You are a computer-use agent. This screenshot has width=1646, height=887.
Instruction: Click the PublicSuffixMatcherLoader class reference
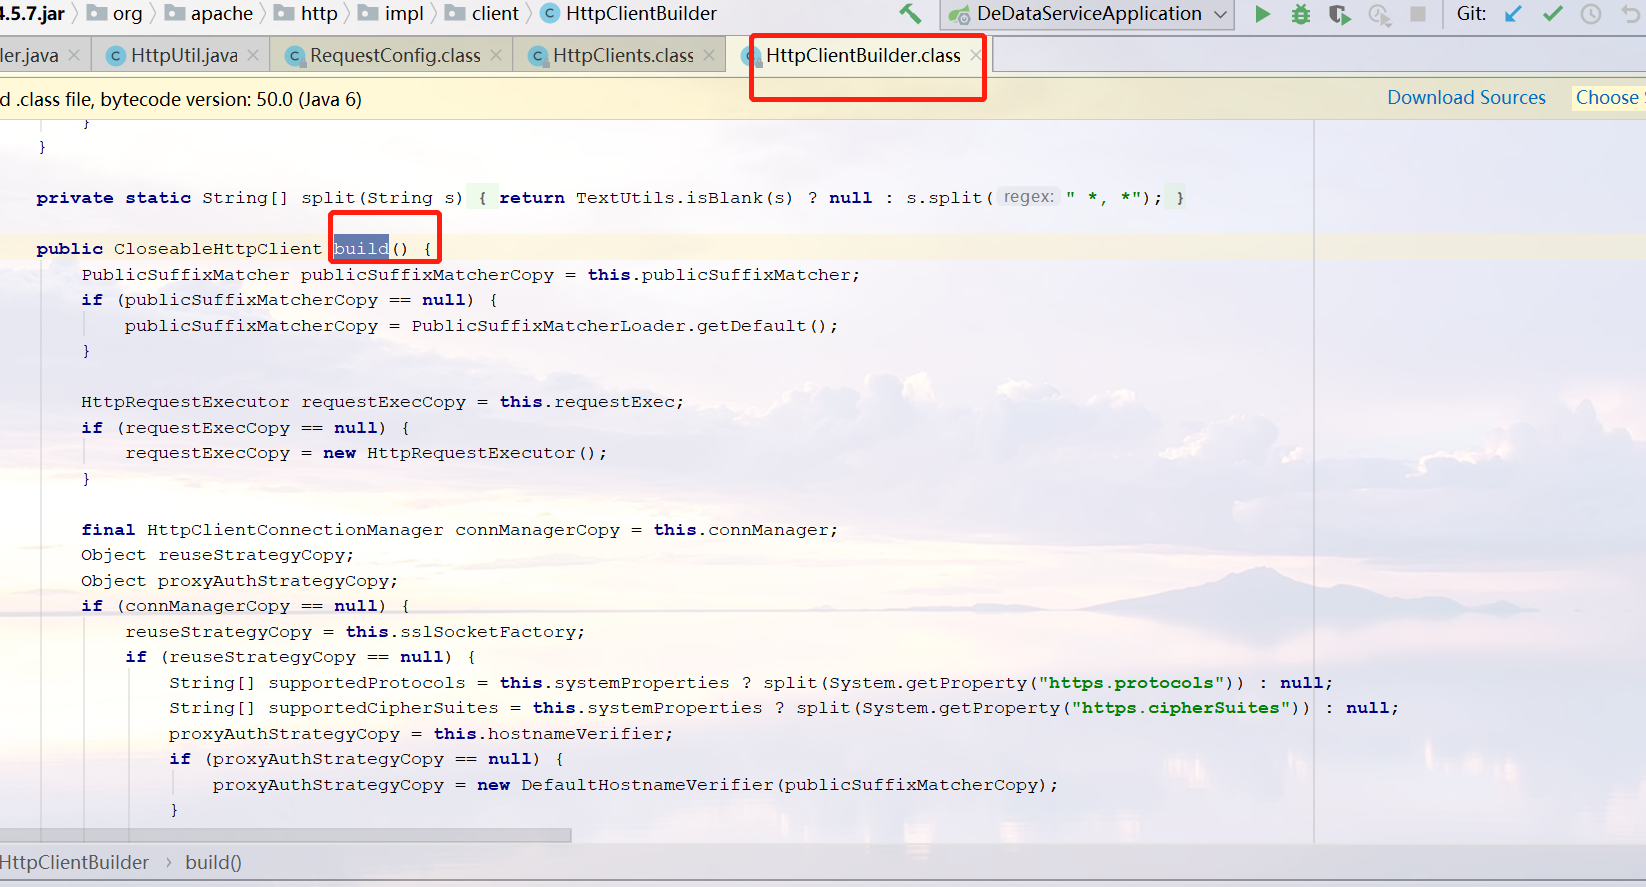coord(548,326)
